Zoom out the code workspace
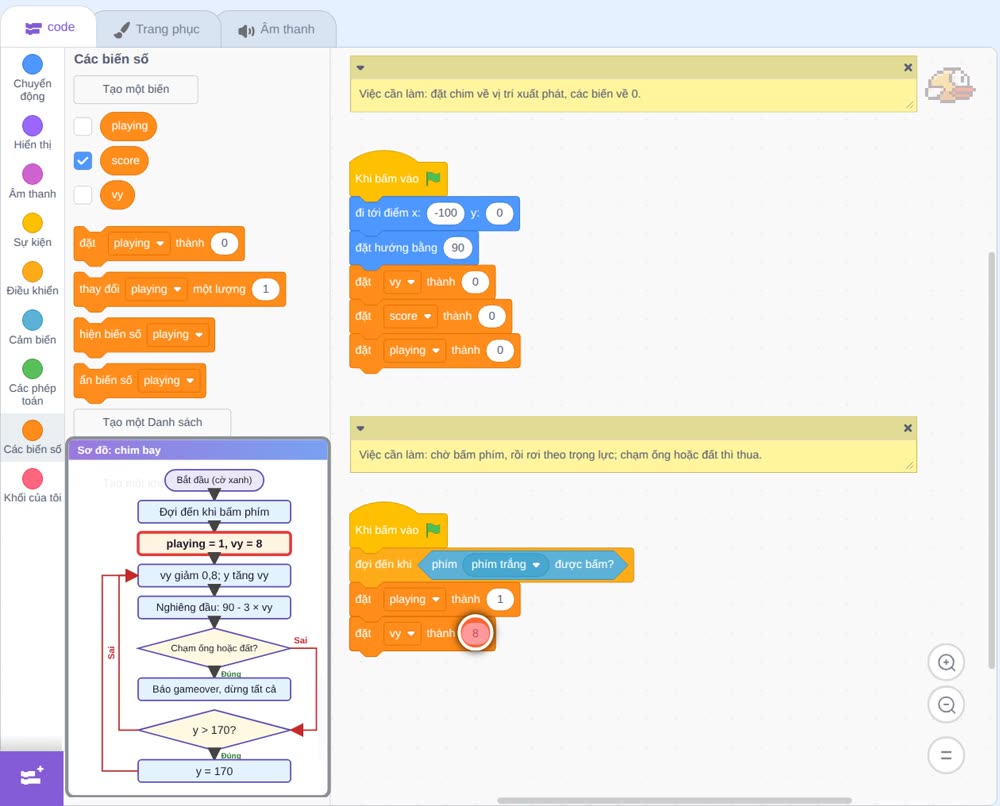 946,705
